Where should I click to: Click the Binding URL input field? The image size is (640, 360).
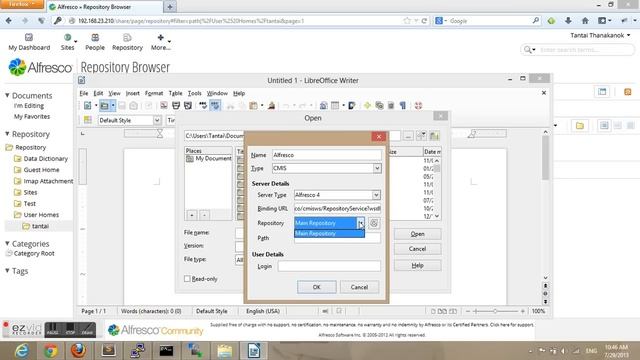pos(337,209)
